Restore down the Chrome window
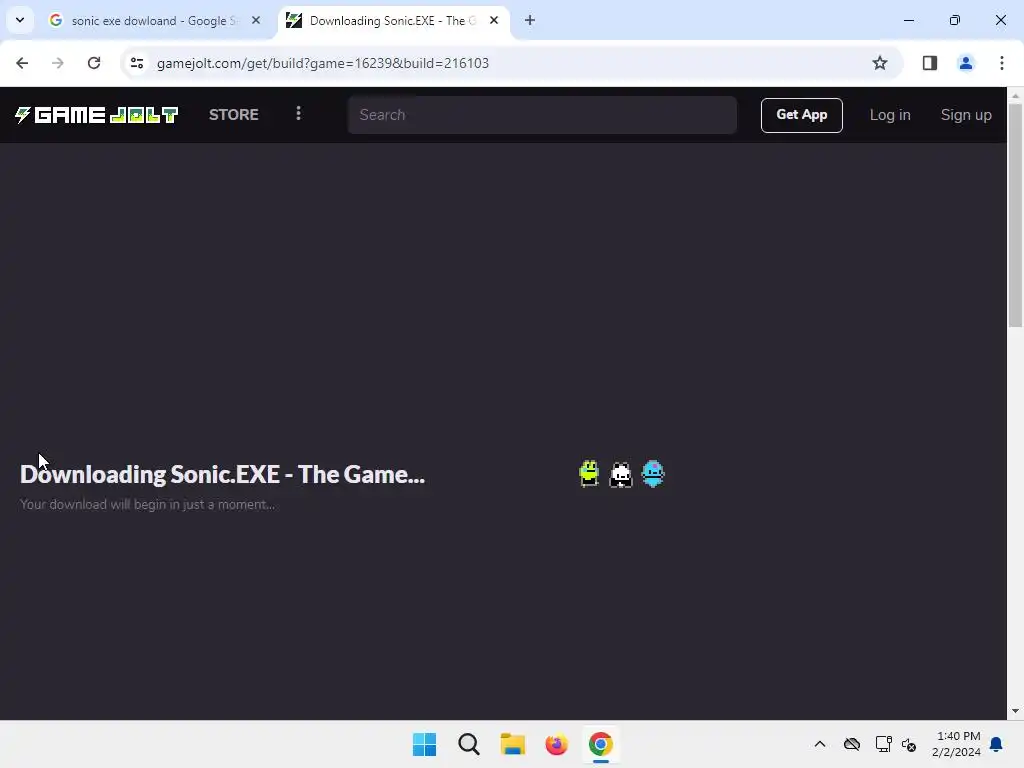 coord(954,20)
